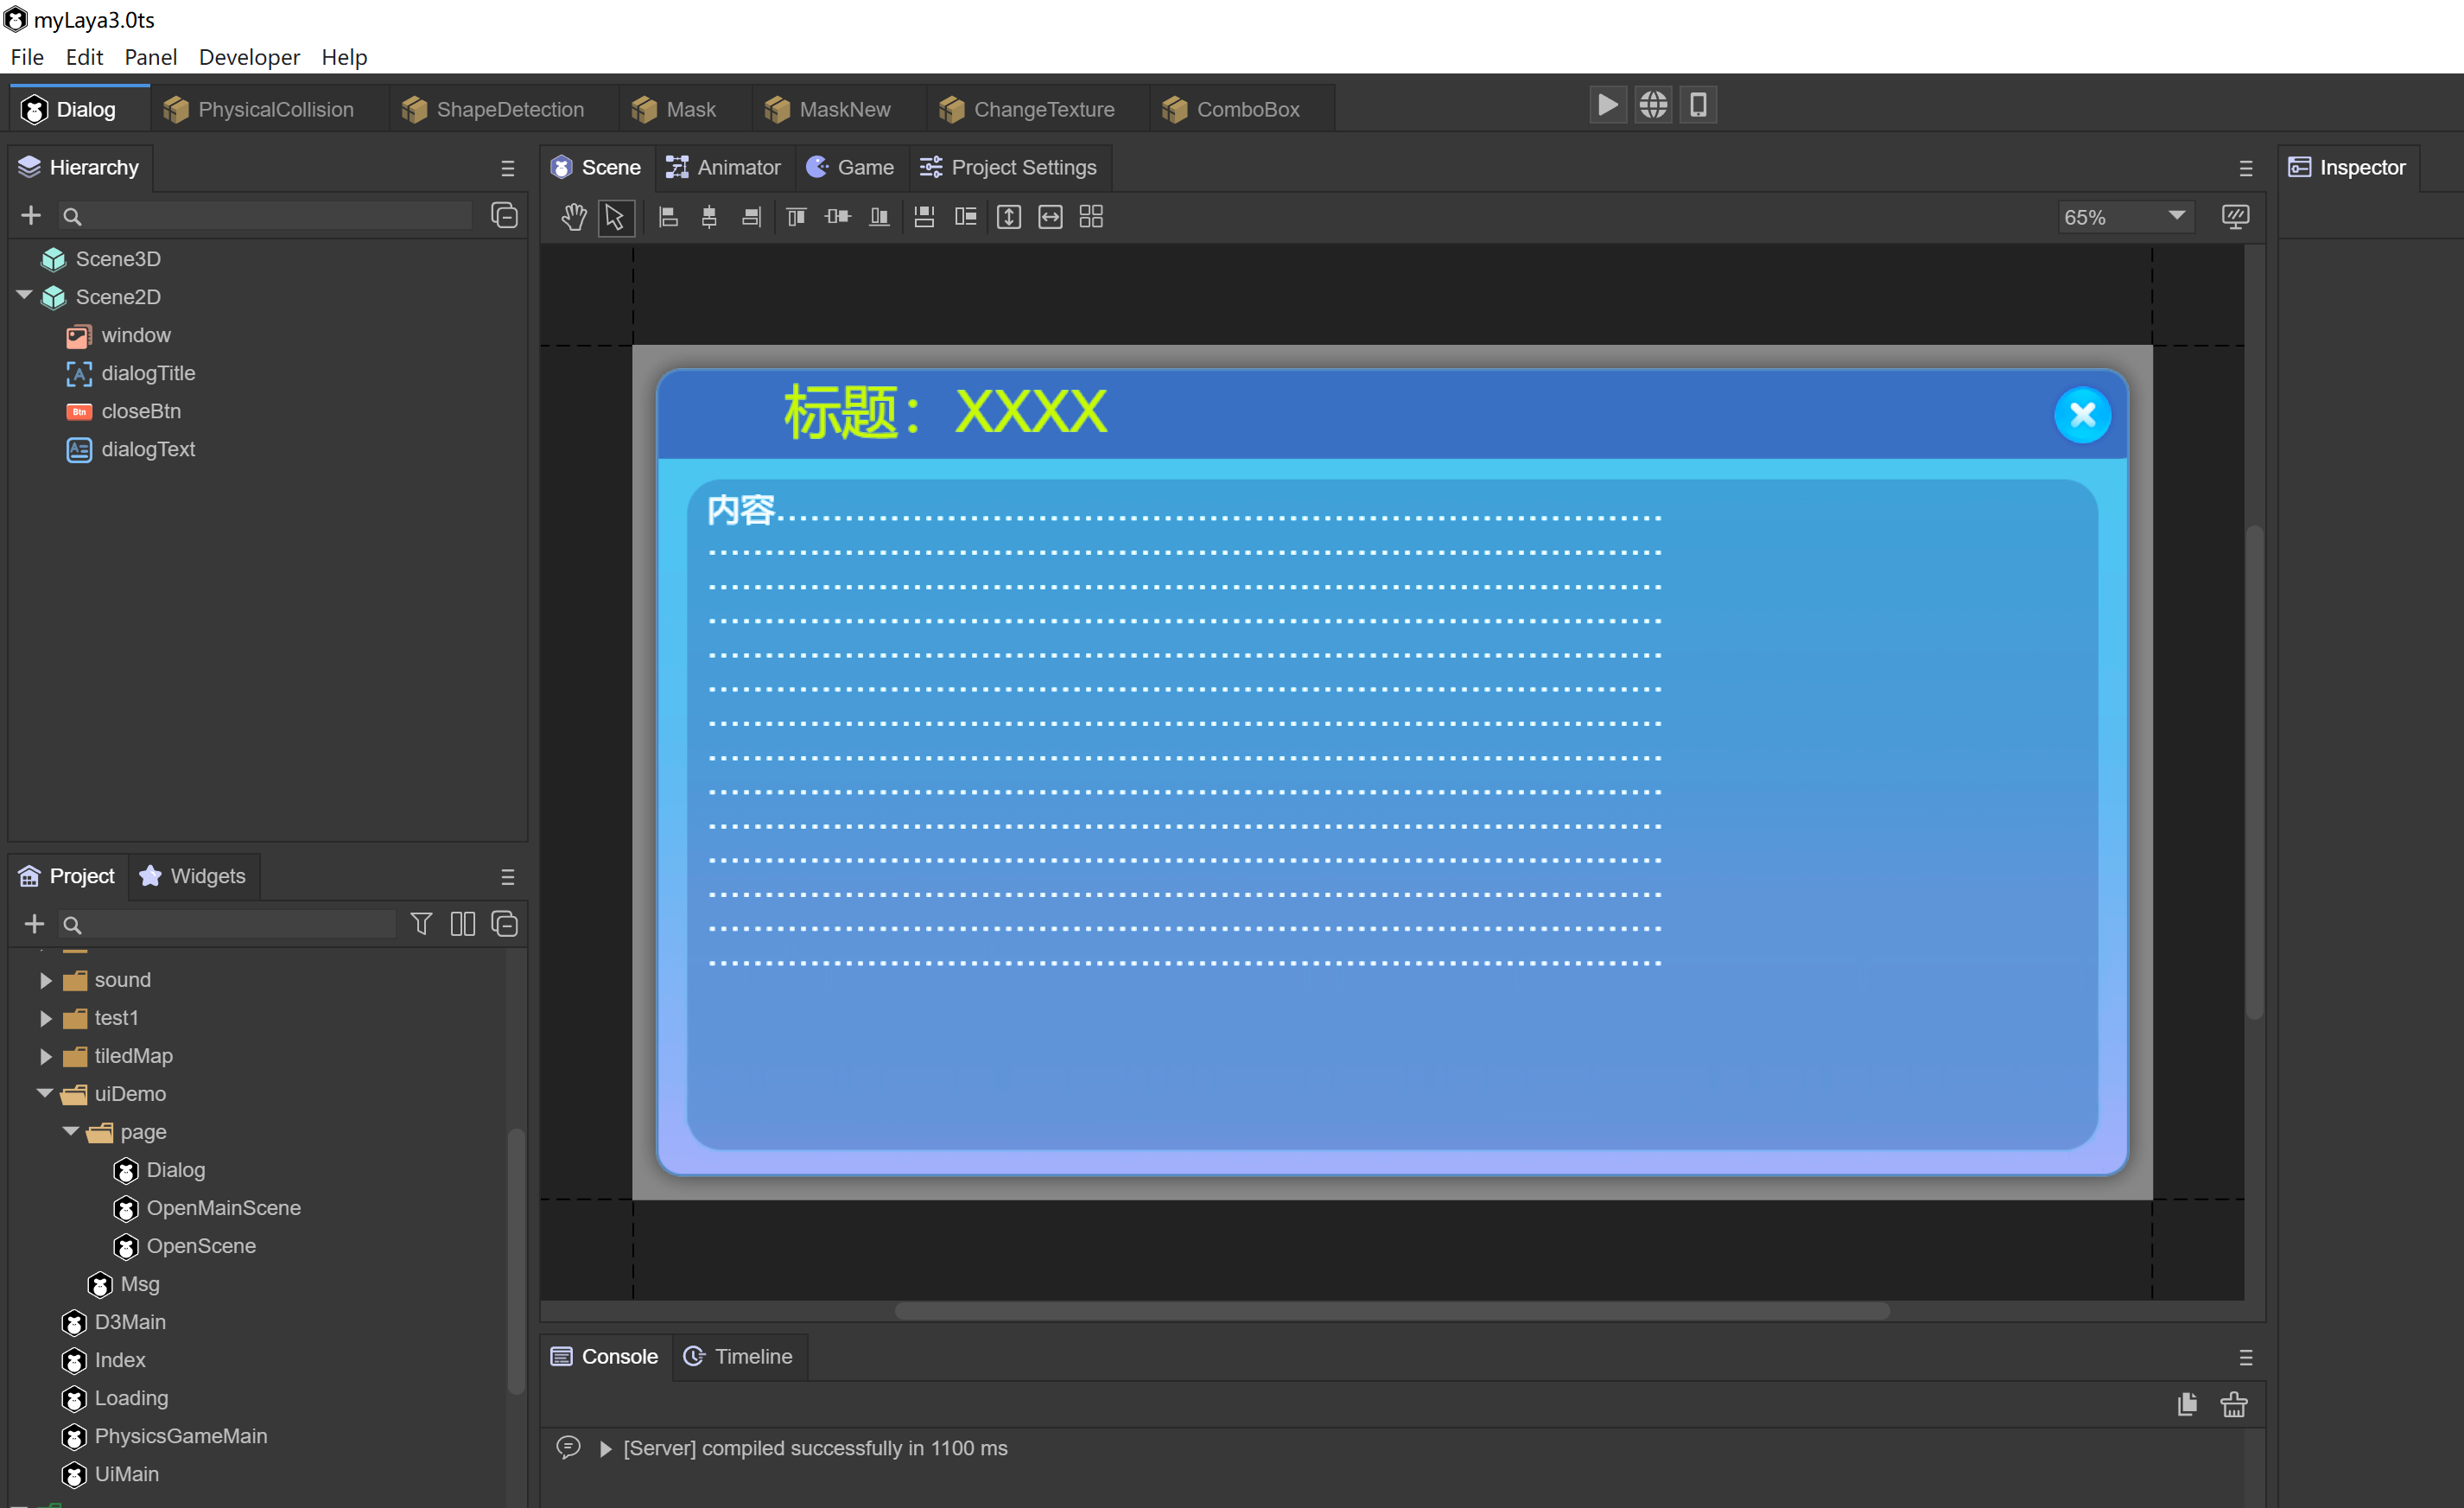2464x1508 pixels.
Task: Clear console with the trash icon
Action: 2233,1405
